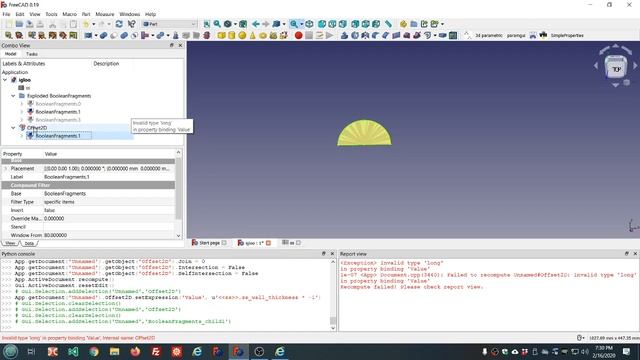Click the Filter Type value specific items
This screenshot has width=640, height=360.
coord(109,202)
